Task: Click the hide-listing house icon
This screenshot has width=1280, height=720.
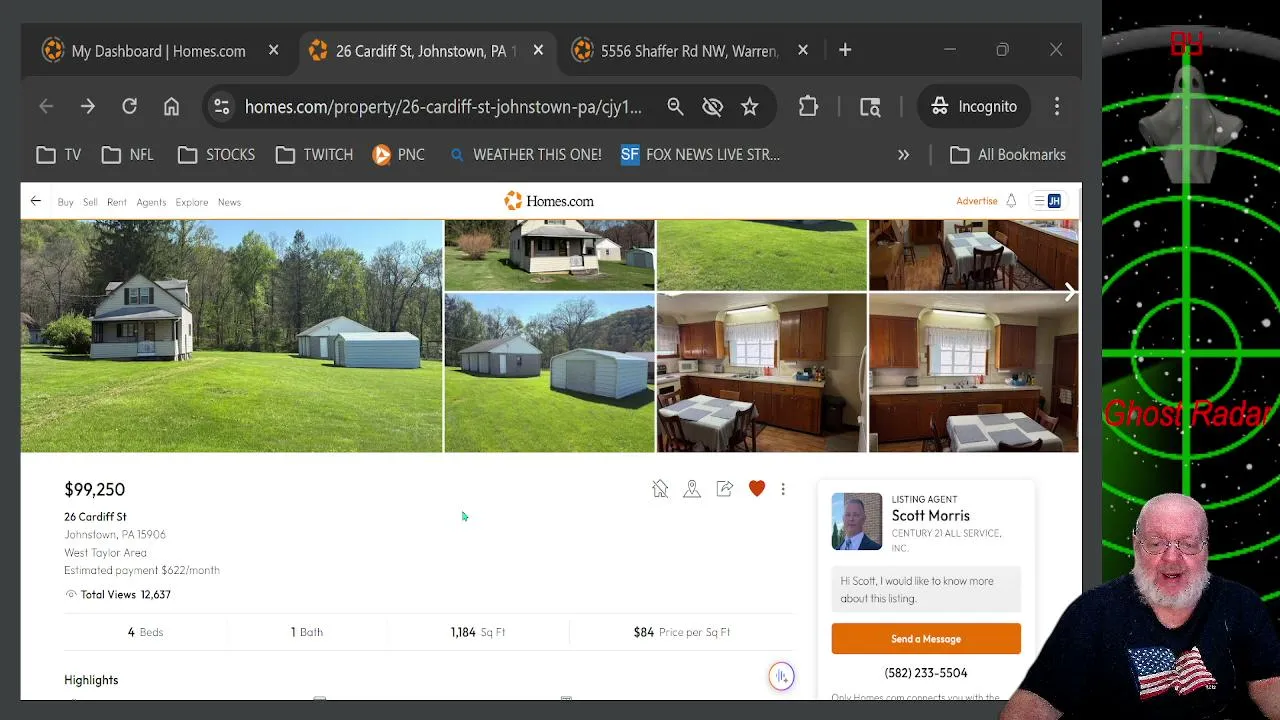Action: (660, 488)
